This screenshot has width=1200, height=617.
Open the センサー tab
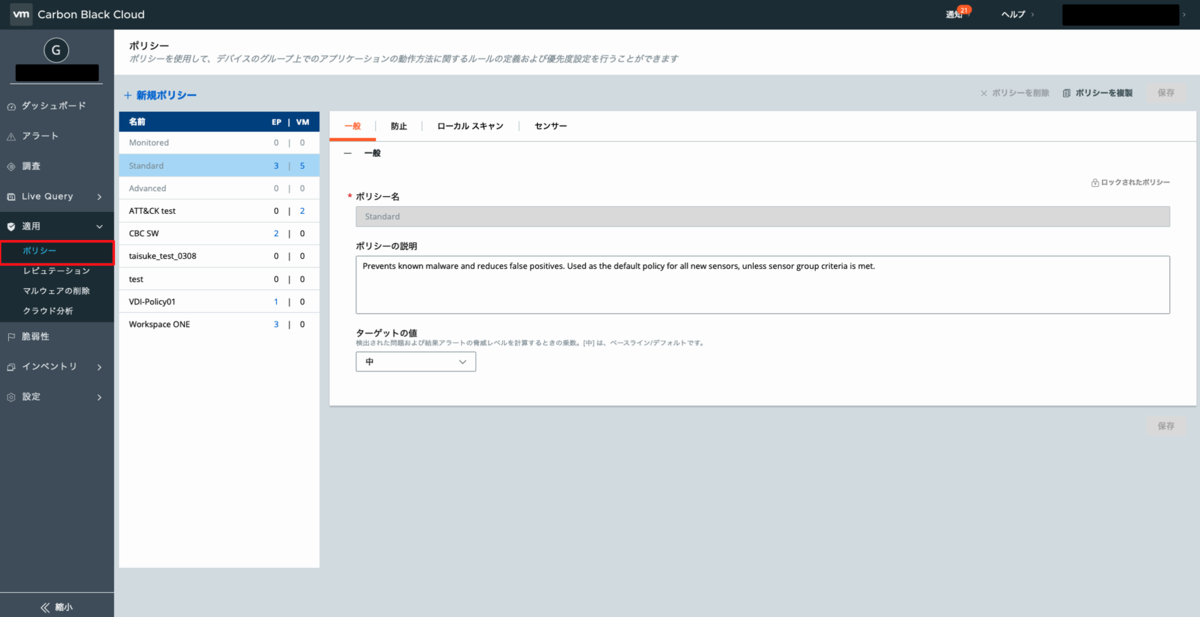tap(551, 126)
